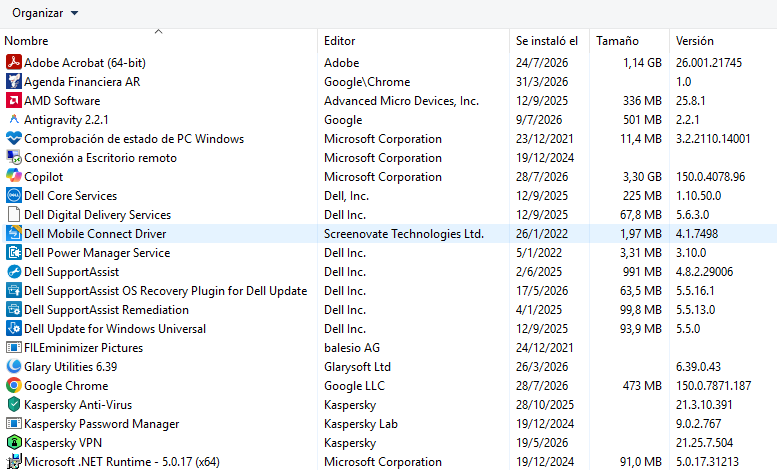Select the Glary Utilities 6.39 name
The height and width of the screenshot is (470, 777).
[71, 367]
